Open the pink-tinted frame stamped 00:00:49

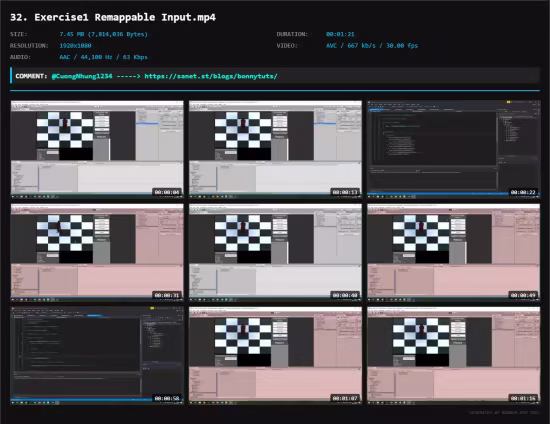point(454,252)
